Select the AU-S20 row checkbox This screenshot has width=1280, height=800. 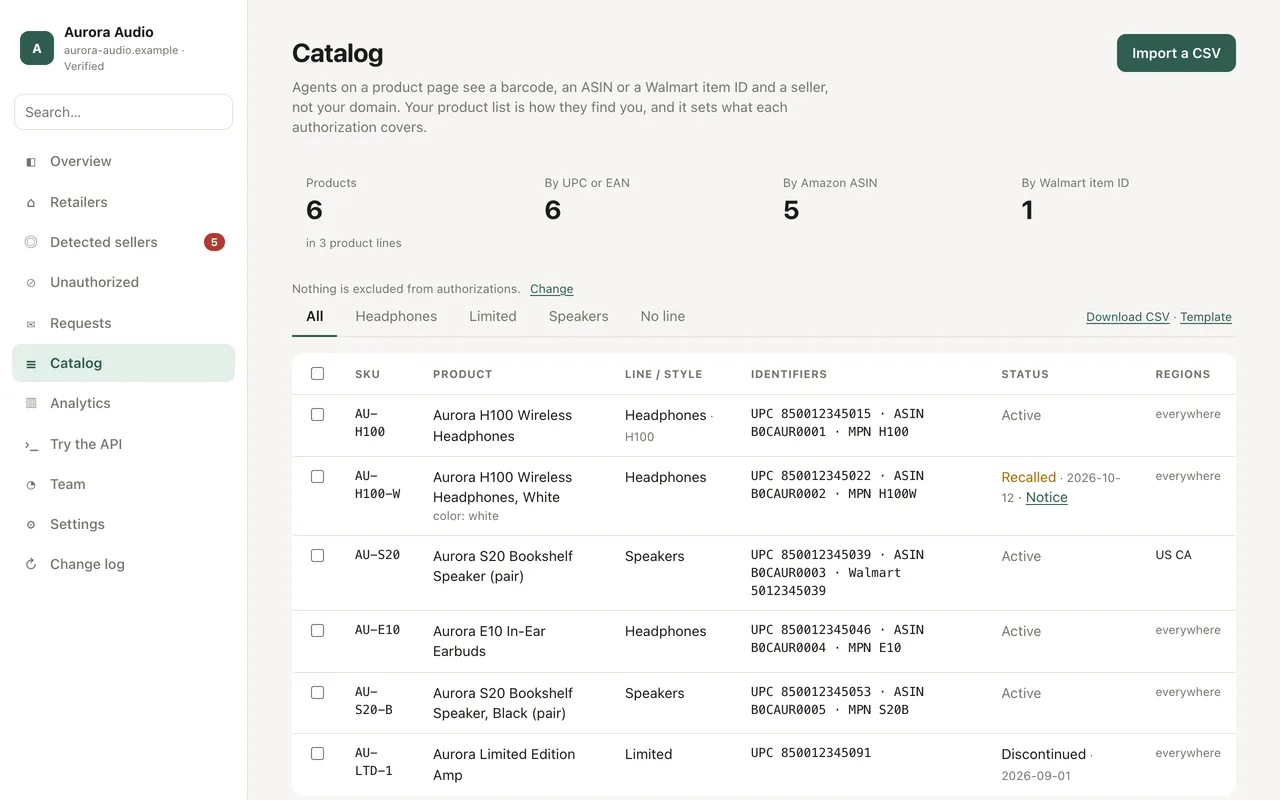317,555
